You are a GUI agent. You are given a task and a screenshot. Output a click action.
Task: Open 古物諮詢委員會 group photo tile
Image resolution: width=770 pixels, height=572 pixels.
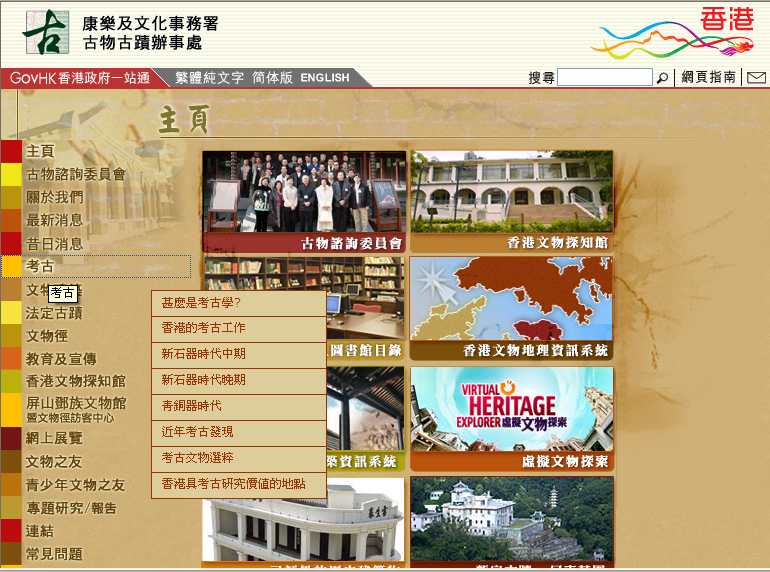click(x=304, y=202)
